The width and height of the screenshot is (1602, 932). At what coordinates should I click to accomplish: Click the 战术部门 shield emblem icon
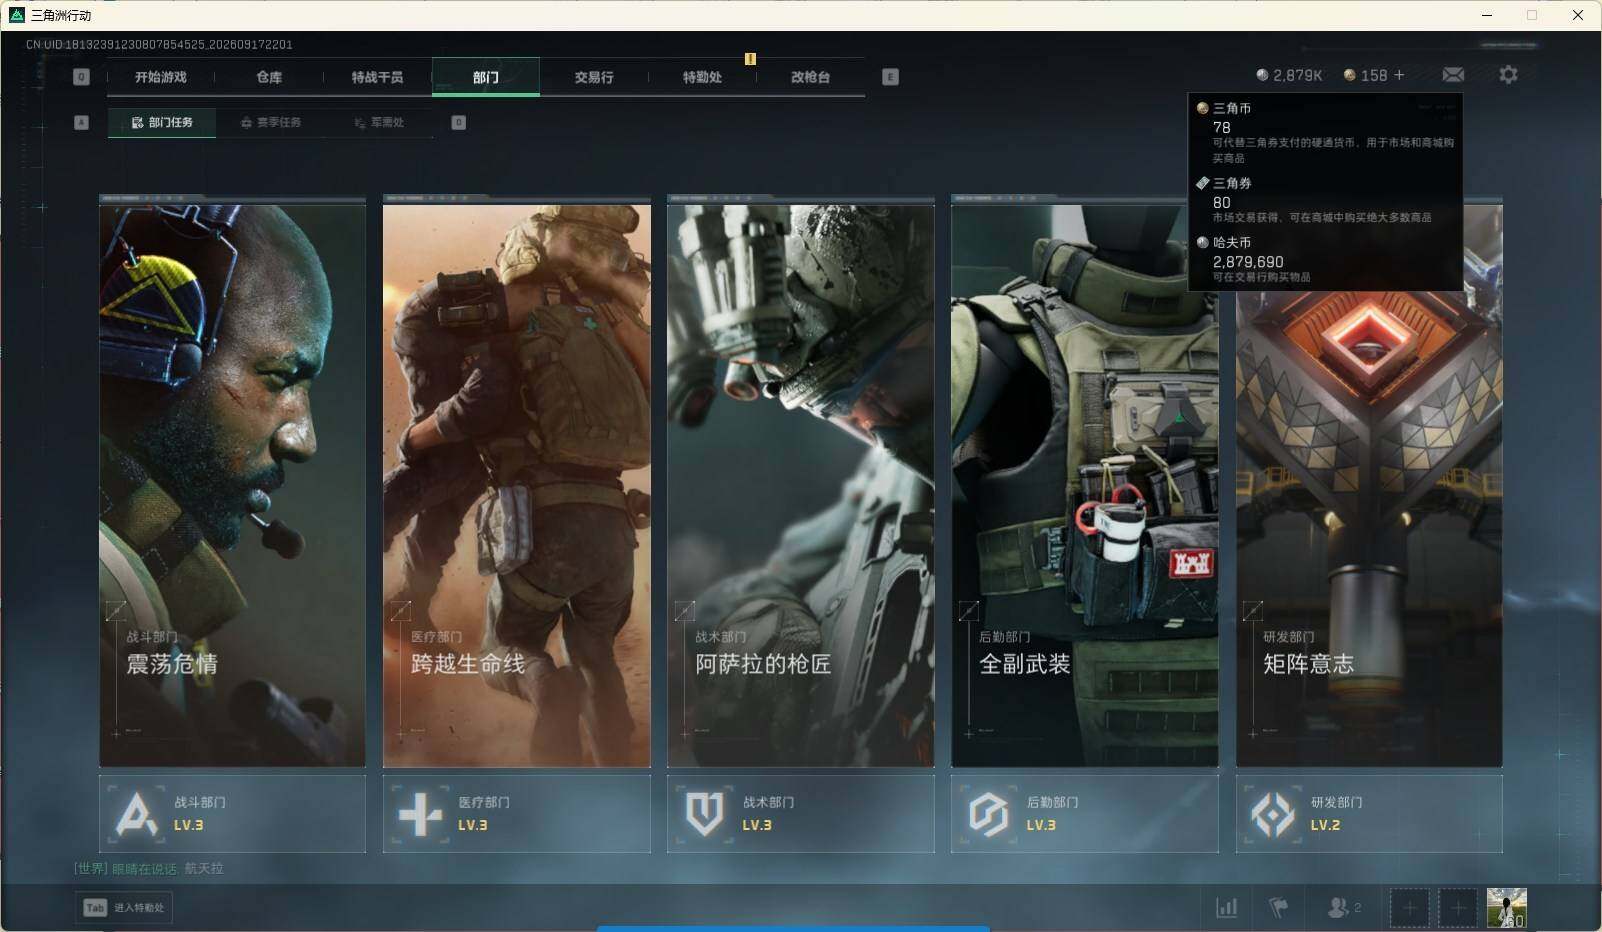(704, 814)
